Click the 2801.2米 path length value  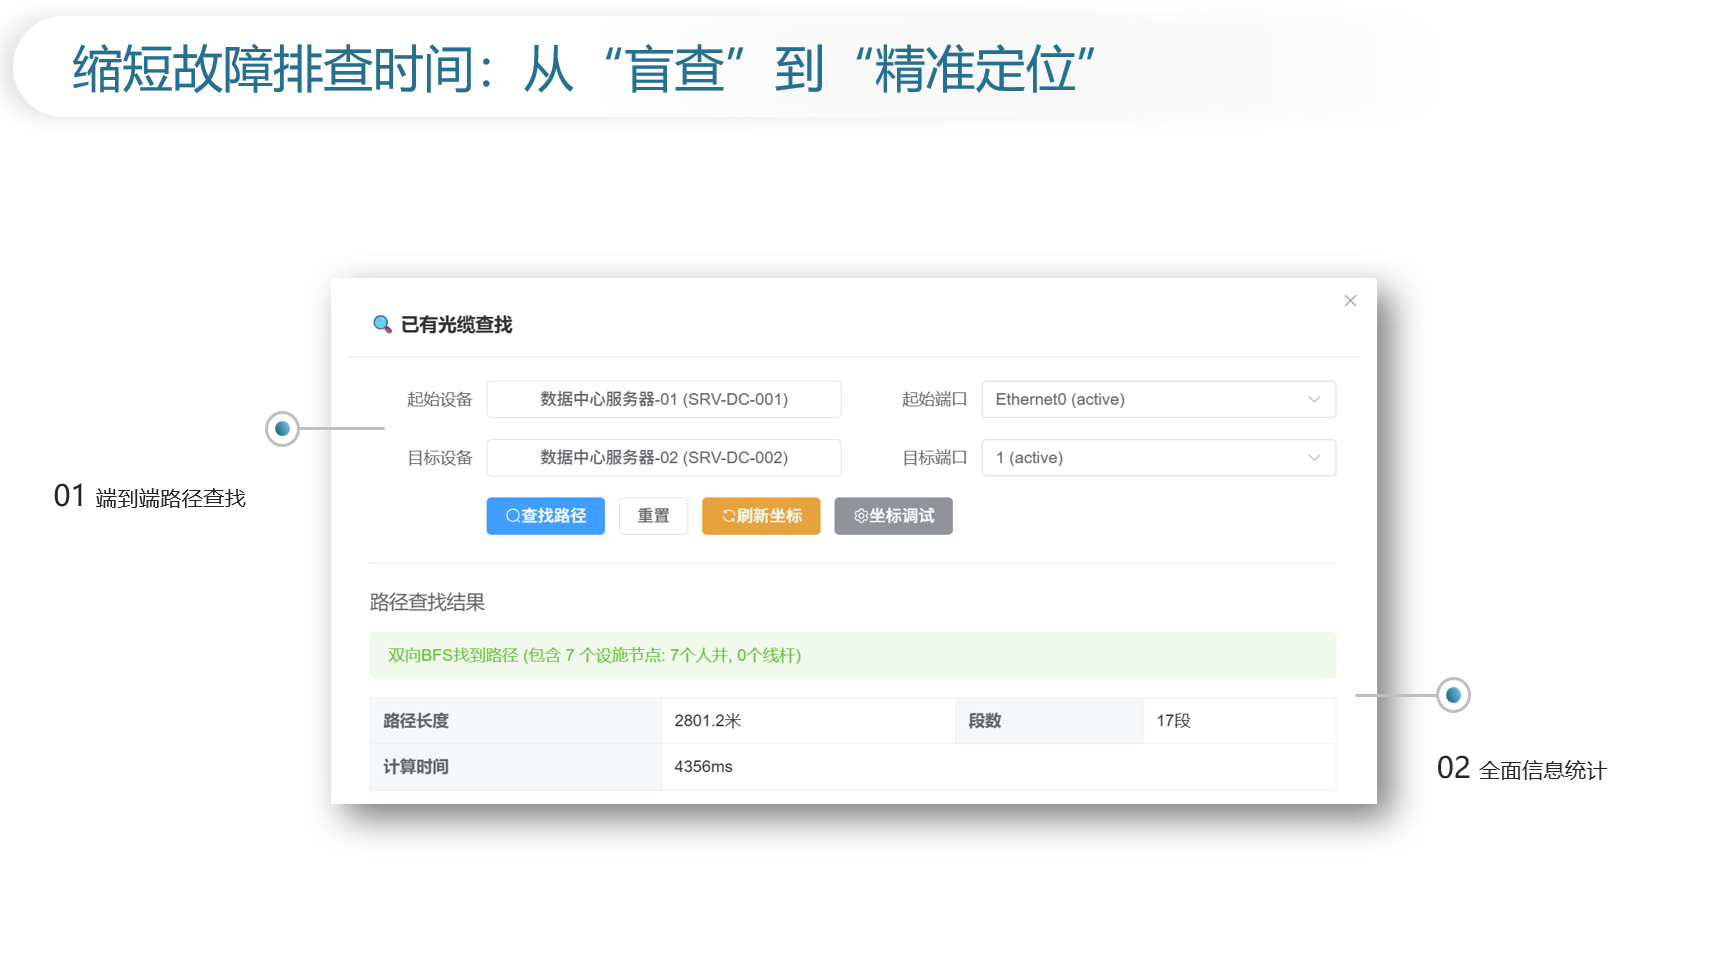pyautogui.click(x=708, y=721)
